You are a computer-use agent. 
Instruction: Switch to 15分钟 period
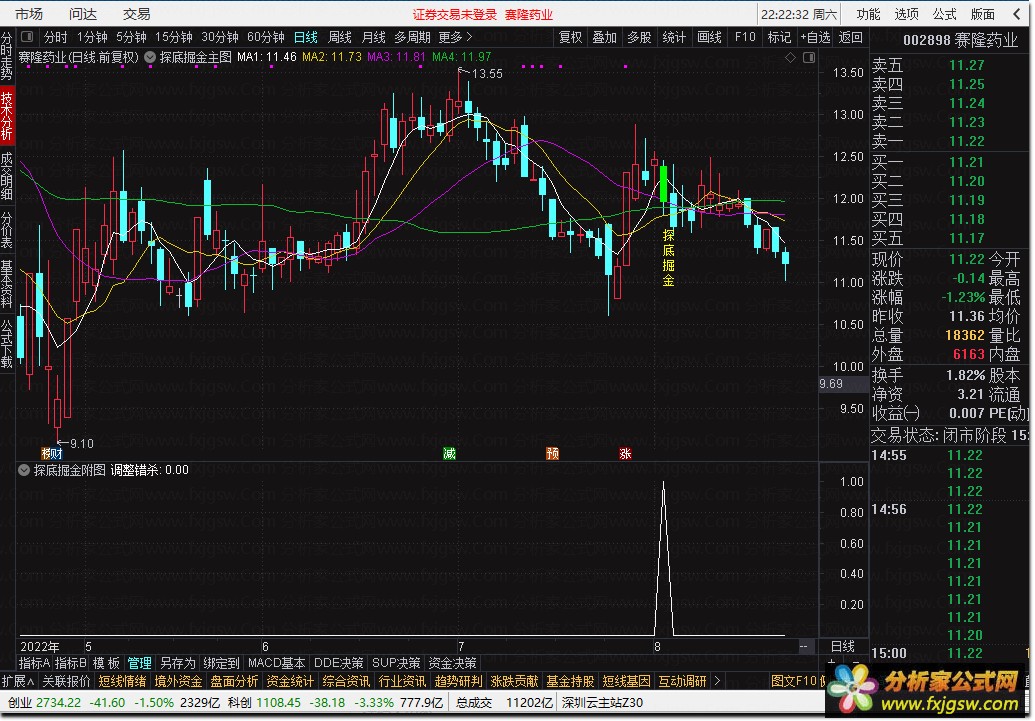click(x=174, y=38)
